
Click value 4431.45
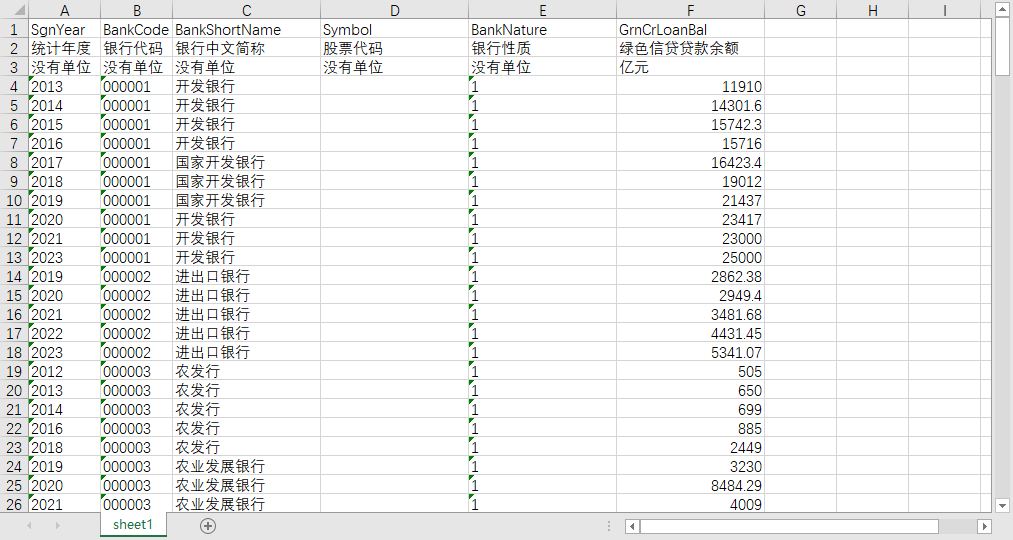coord(691,333)
